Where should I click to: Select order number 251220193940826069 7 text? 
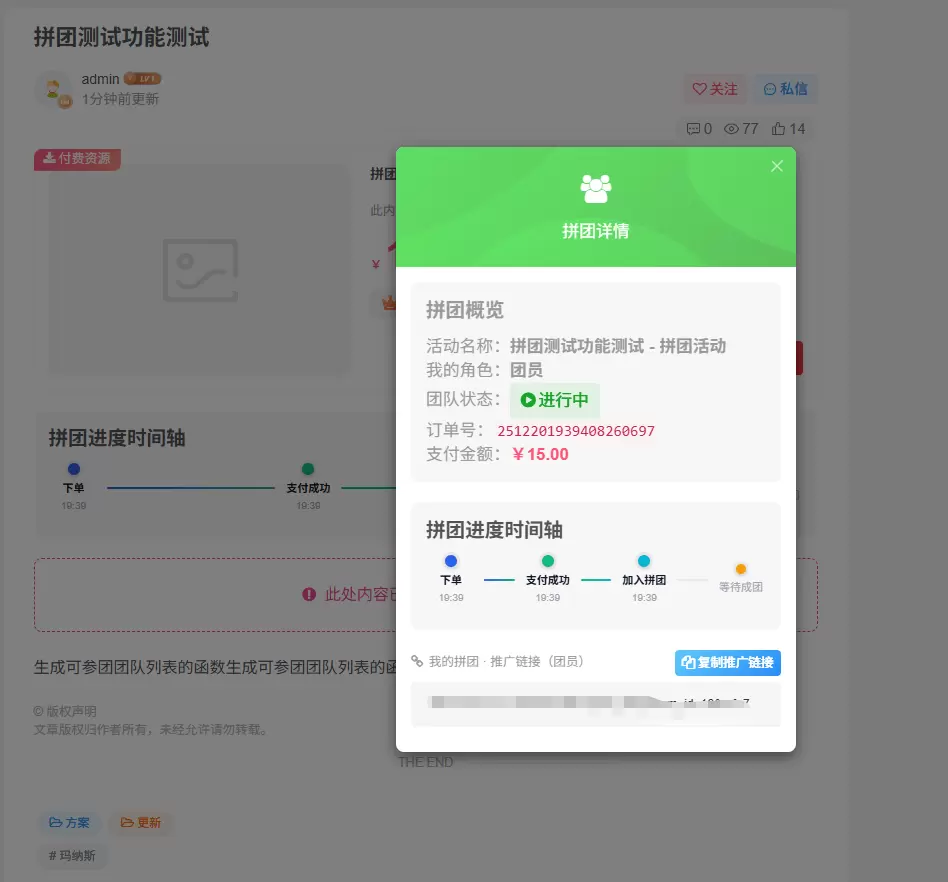(576, 431)
